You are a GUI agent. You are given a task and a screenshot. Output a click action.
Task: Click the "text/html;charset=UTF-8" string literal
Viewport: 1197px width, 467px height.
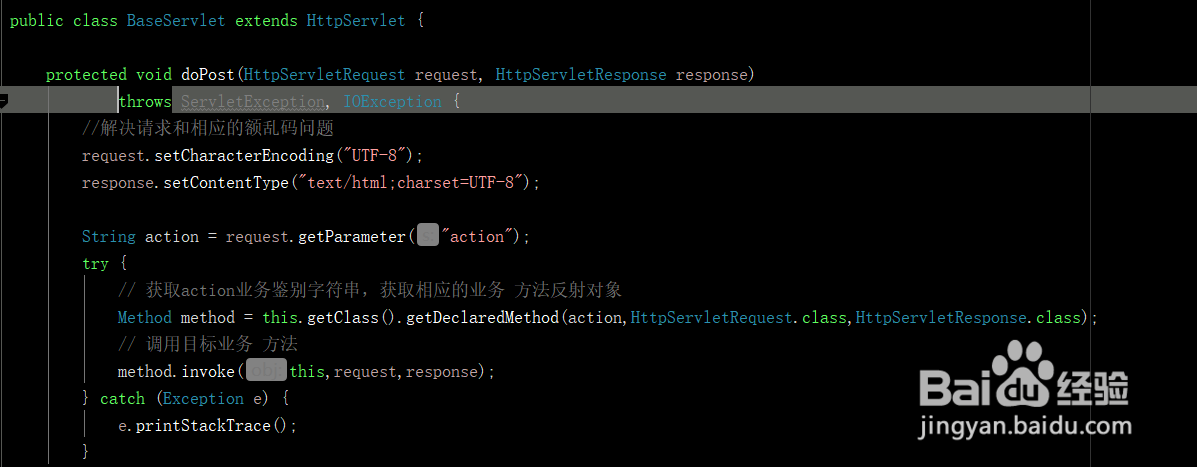click(412, 183)
